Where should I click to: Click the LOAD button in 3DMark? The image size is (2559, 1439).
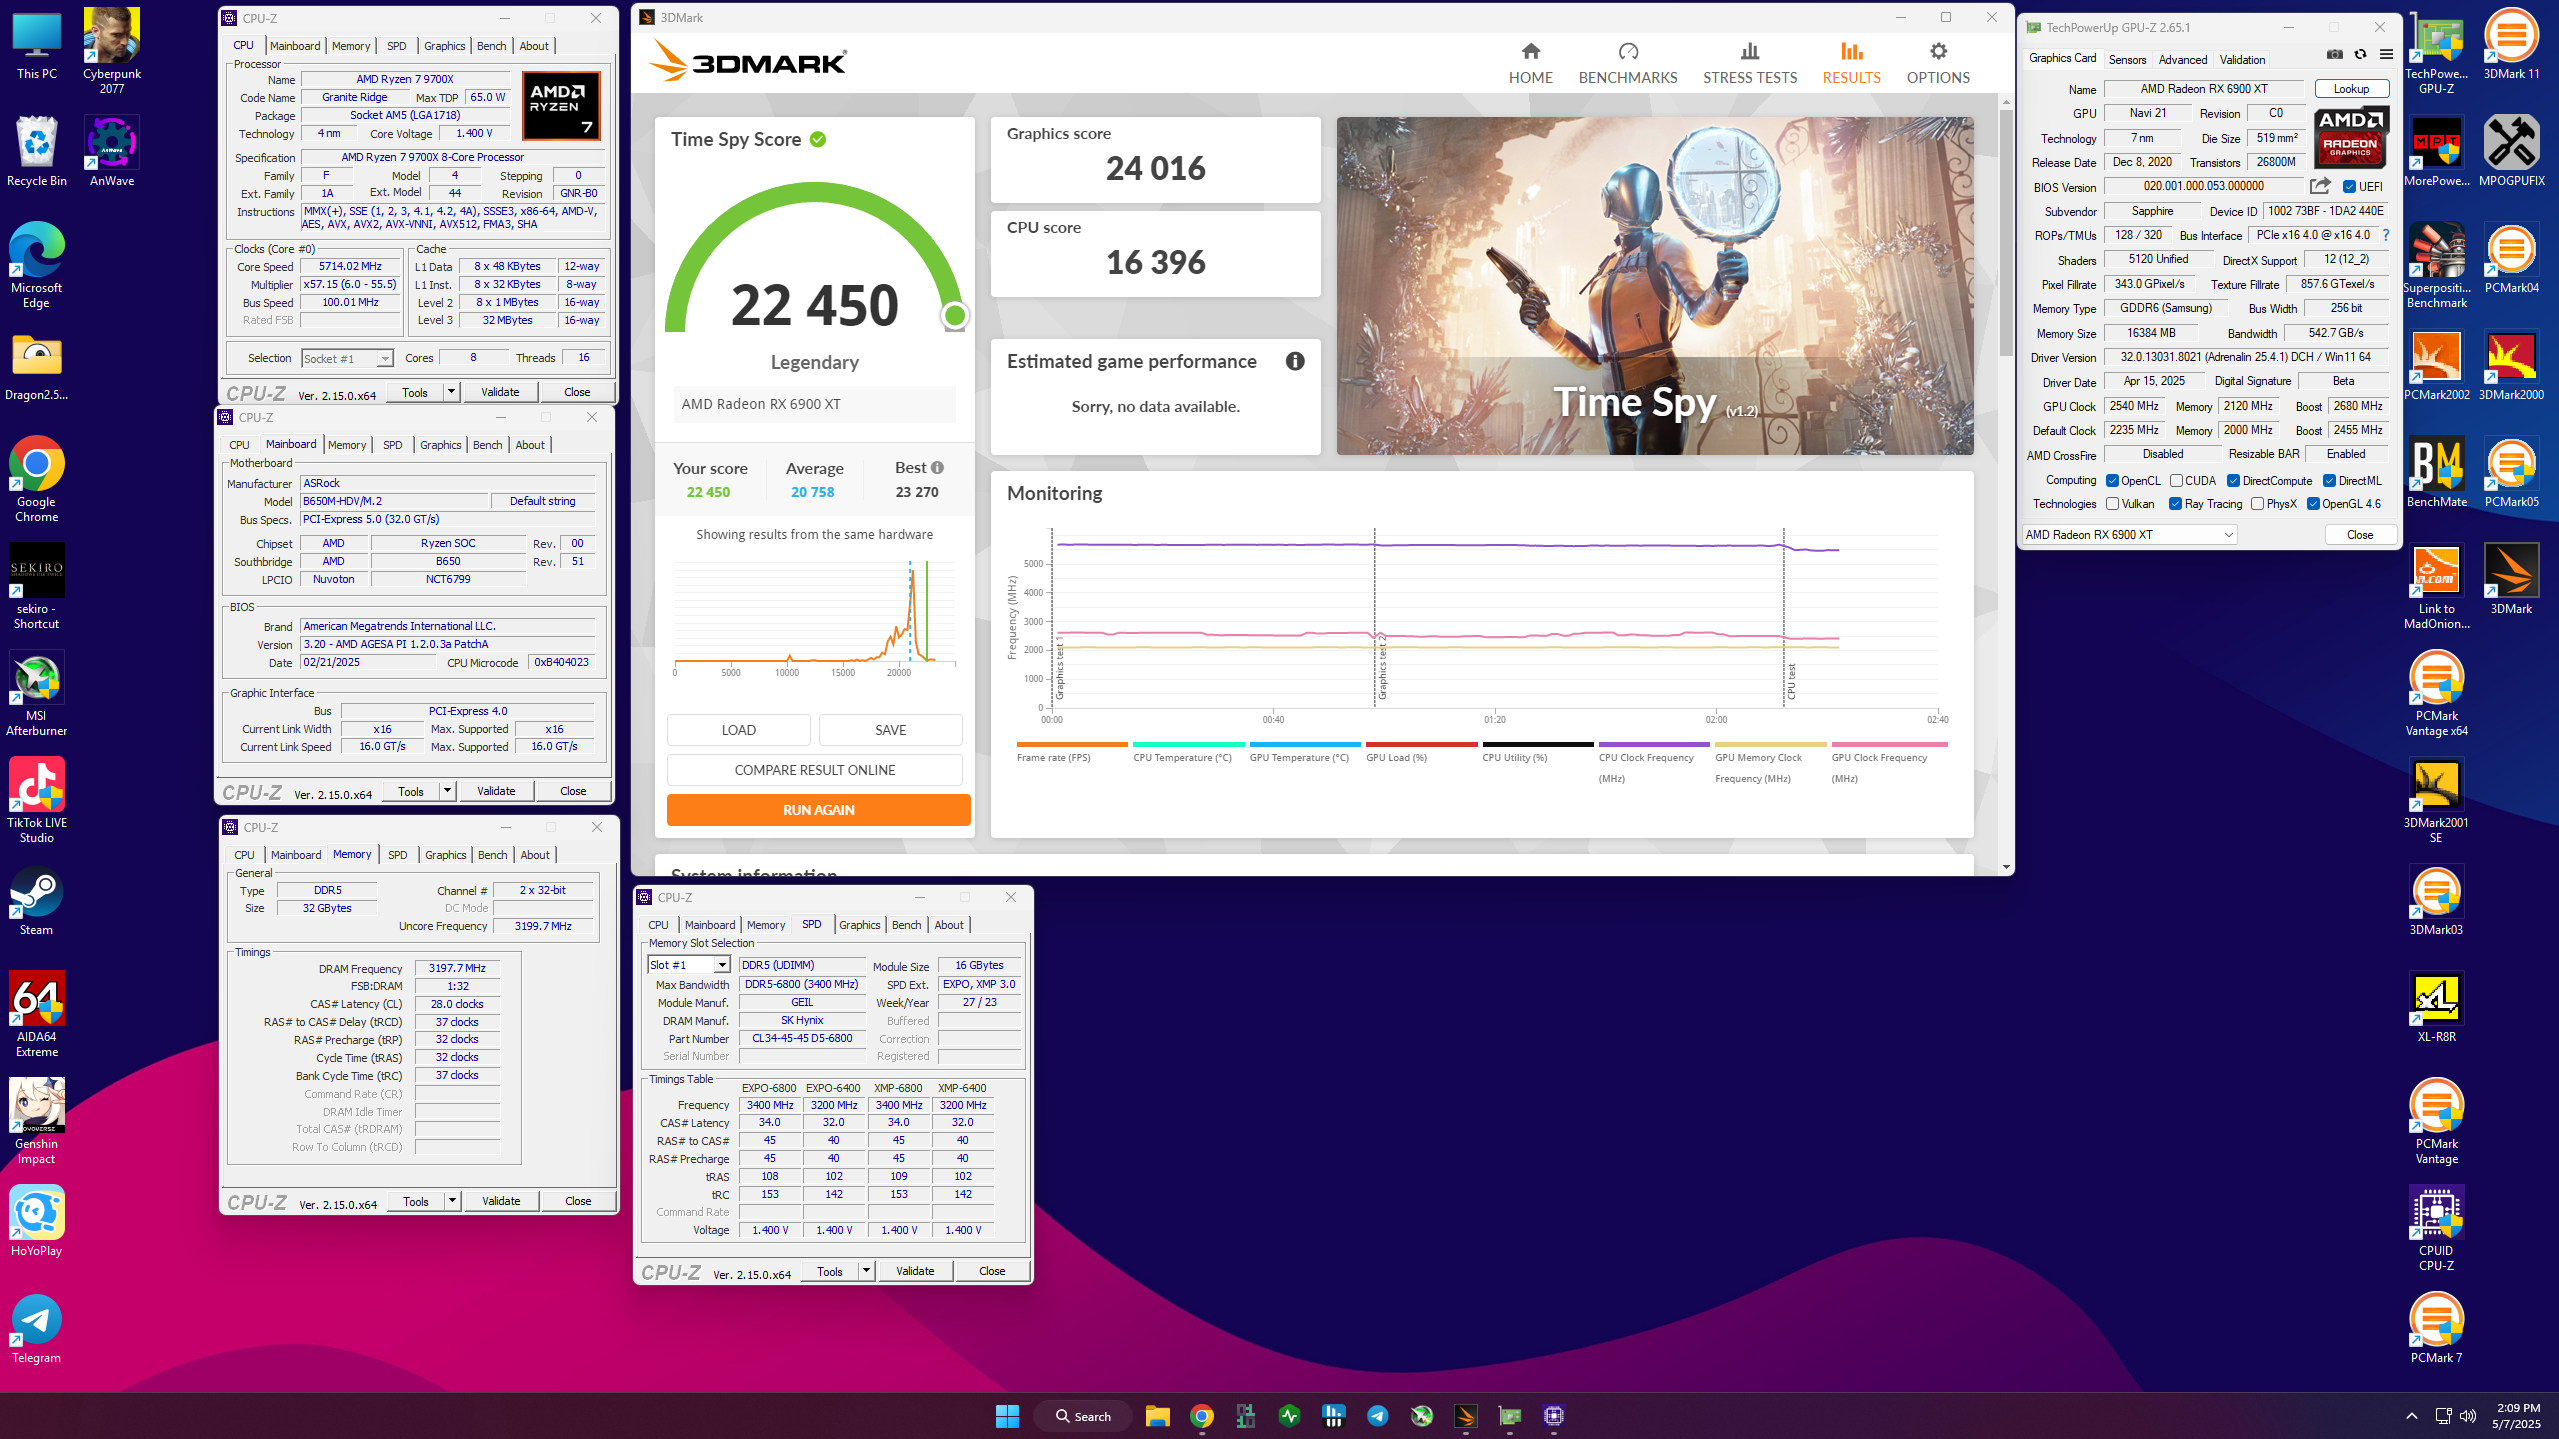738,730
